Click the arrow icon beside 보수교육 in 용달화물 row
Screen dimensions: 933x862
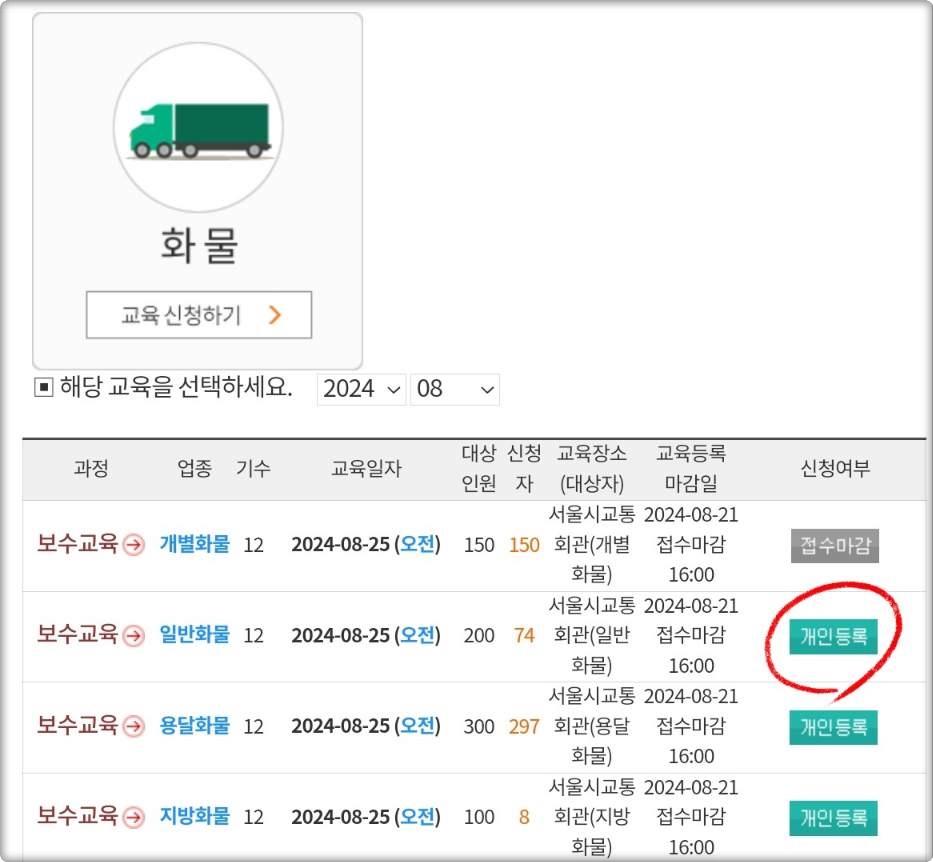(x=135, y=727)
